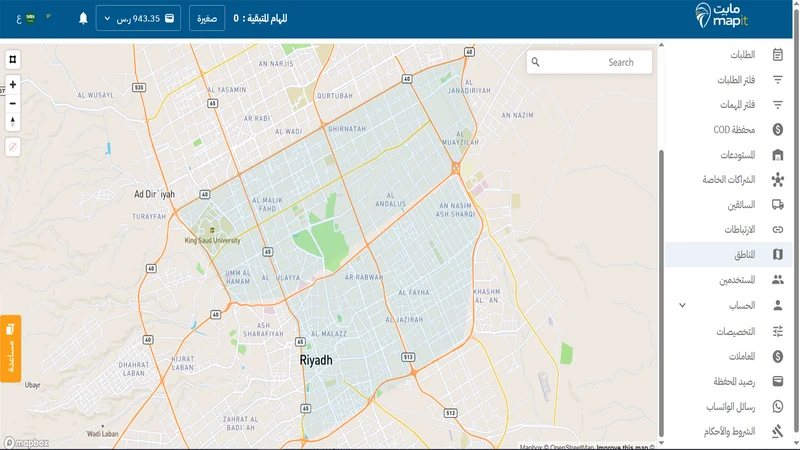Reset map bearing with compass button
Image resolution: width=800 pixels, height=450 pixels.
pos(13,121)
